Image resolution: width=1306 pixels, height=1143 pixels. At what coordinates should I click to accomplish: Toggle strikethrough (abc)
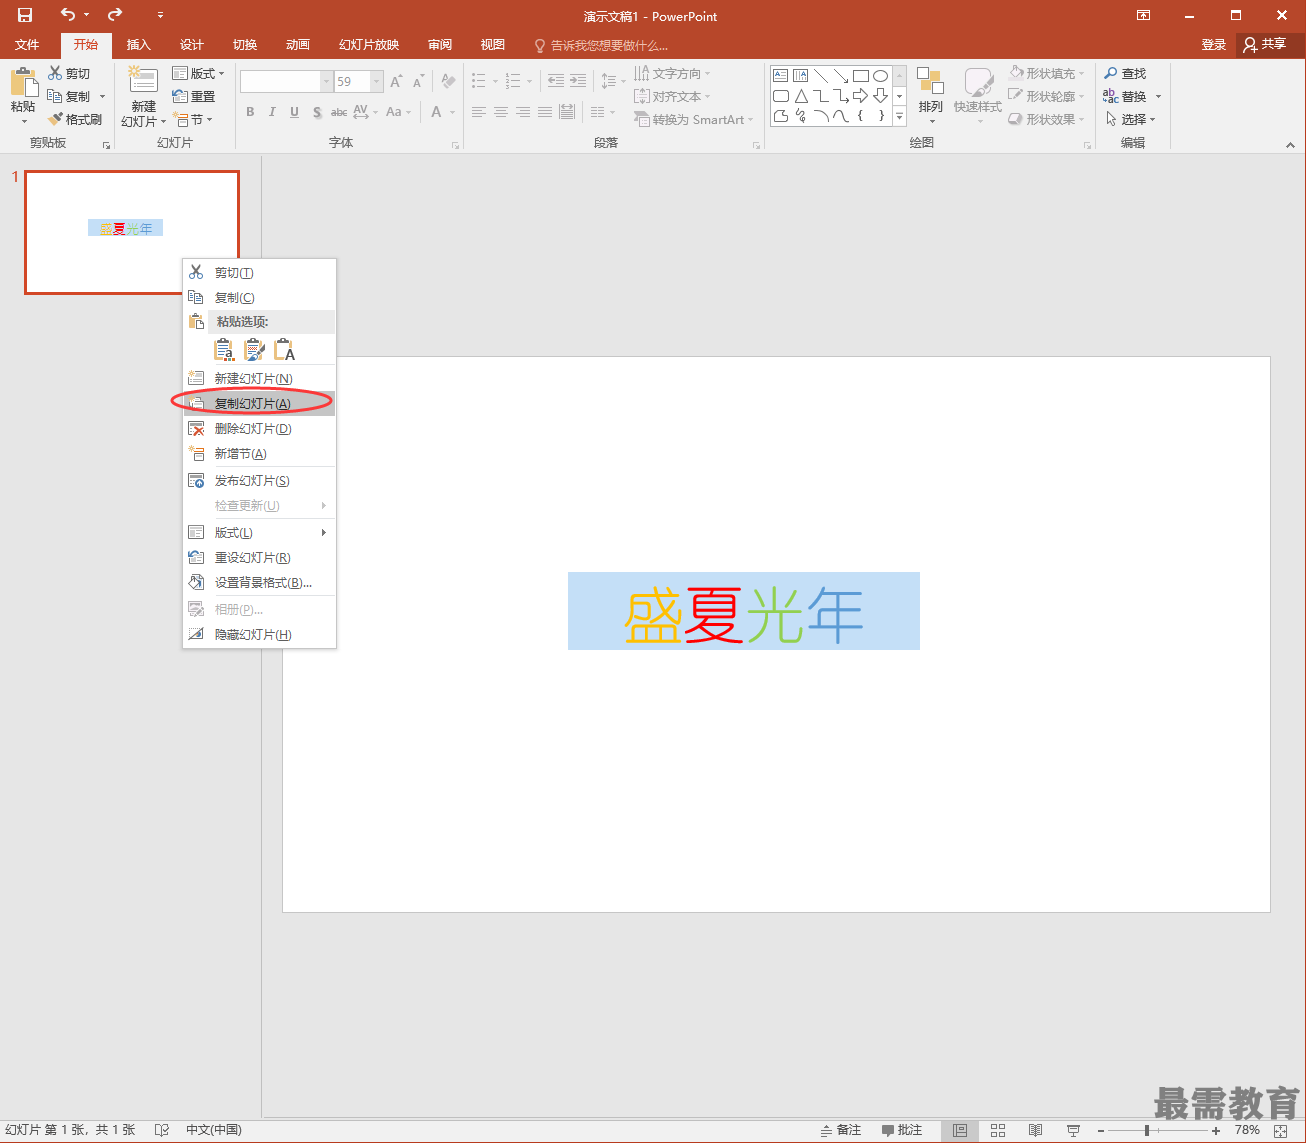click(339, 112)
